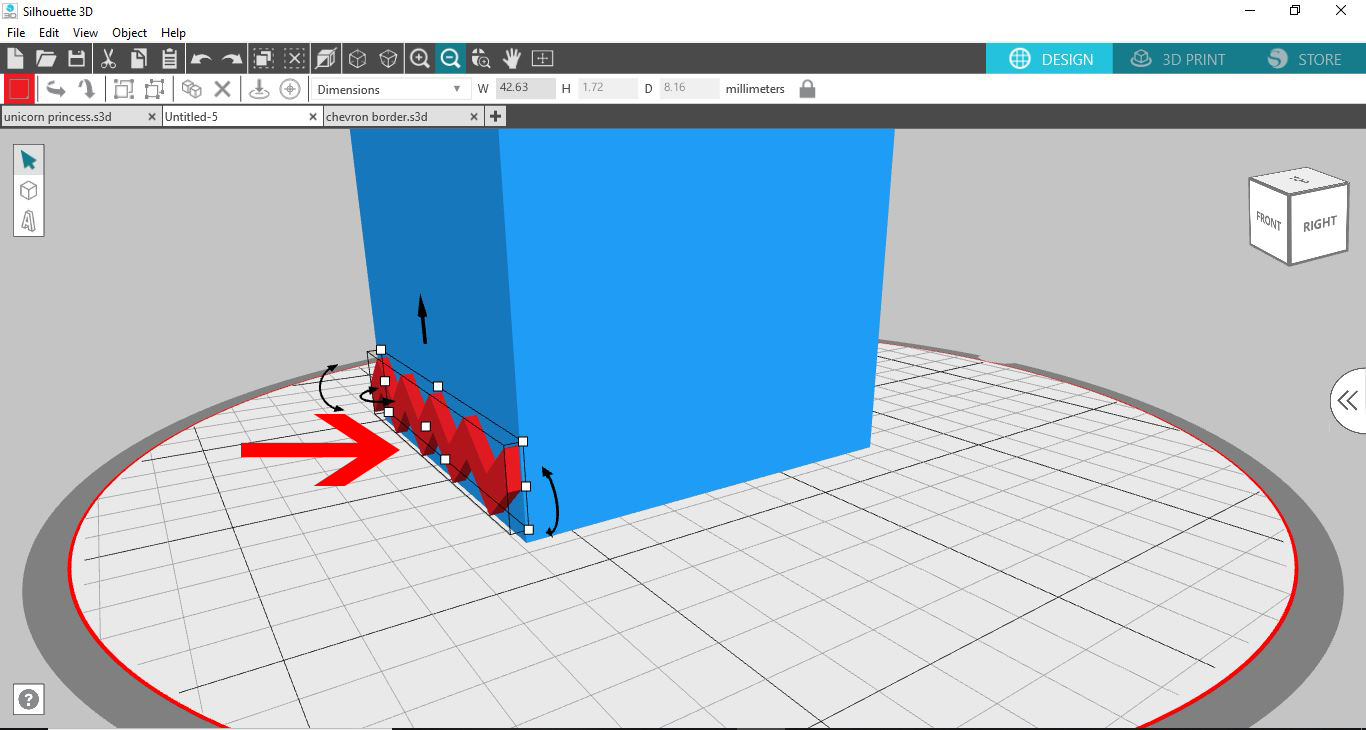Image resolution: width=1366 pixels, height=730 pixels.
Task: Create a new document with New icon
Action: [x=15, y=58]
